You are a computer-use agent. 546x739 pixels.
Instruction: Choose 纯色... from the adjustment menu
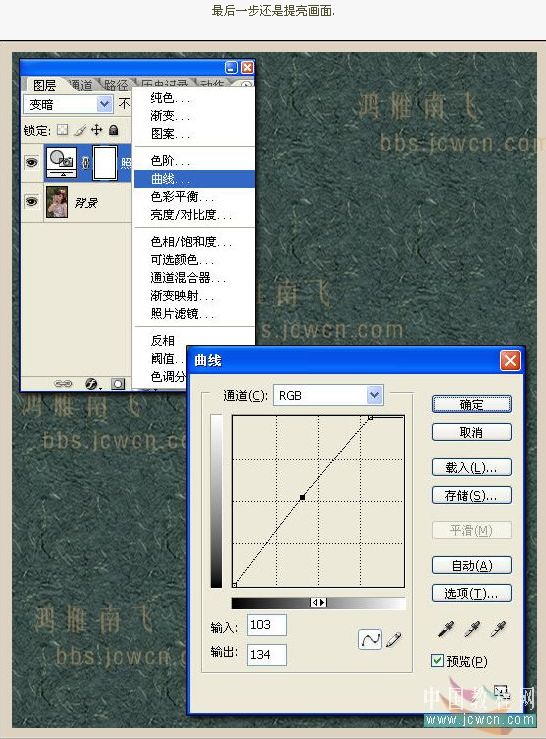coord(194,98)
